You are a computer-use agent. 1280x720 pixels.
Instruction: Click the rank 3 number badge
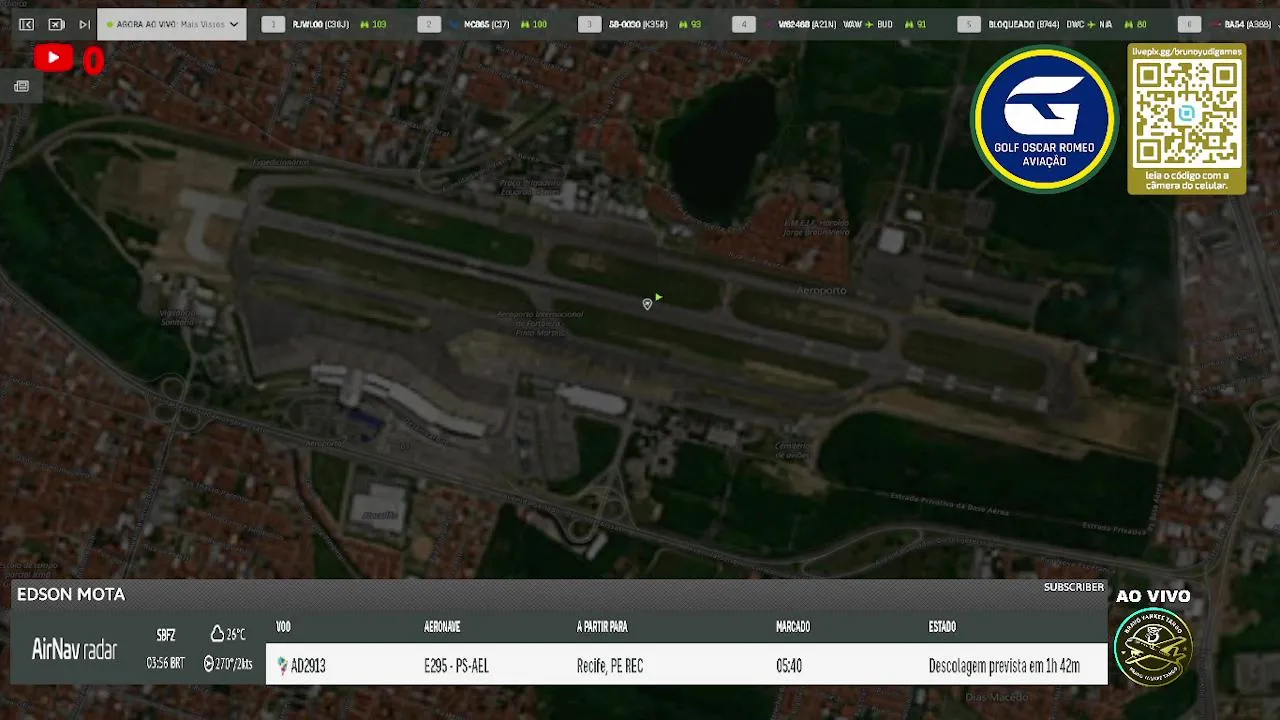coord(589,24)
